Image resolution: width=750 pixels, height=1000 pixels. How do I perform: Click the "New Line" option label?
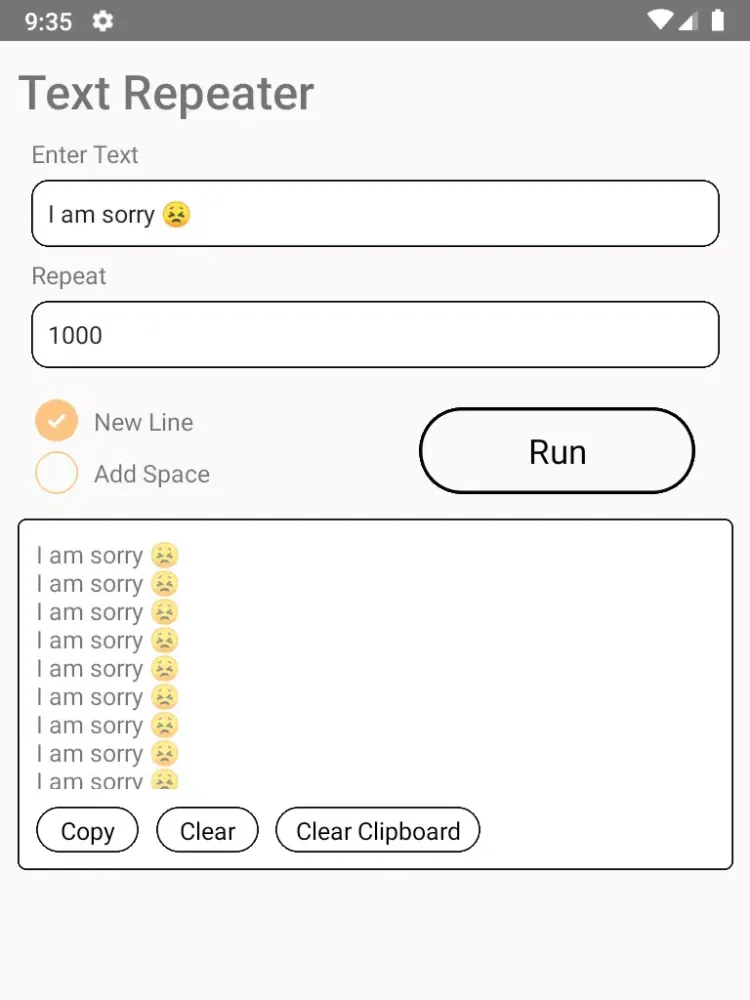click(144, 423)
